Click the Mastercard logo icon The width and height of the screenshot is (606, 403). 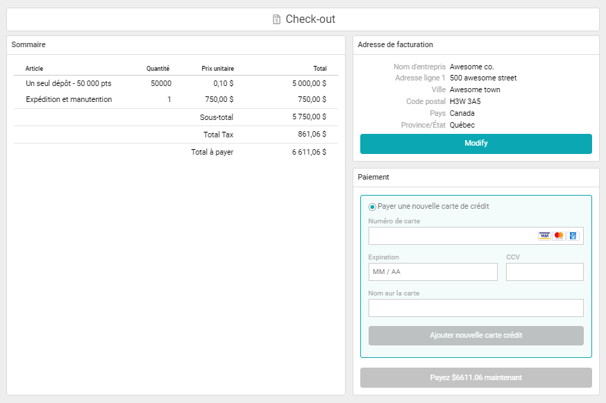click(x=559, y=236)
